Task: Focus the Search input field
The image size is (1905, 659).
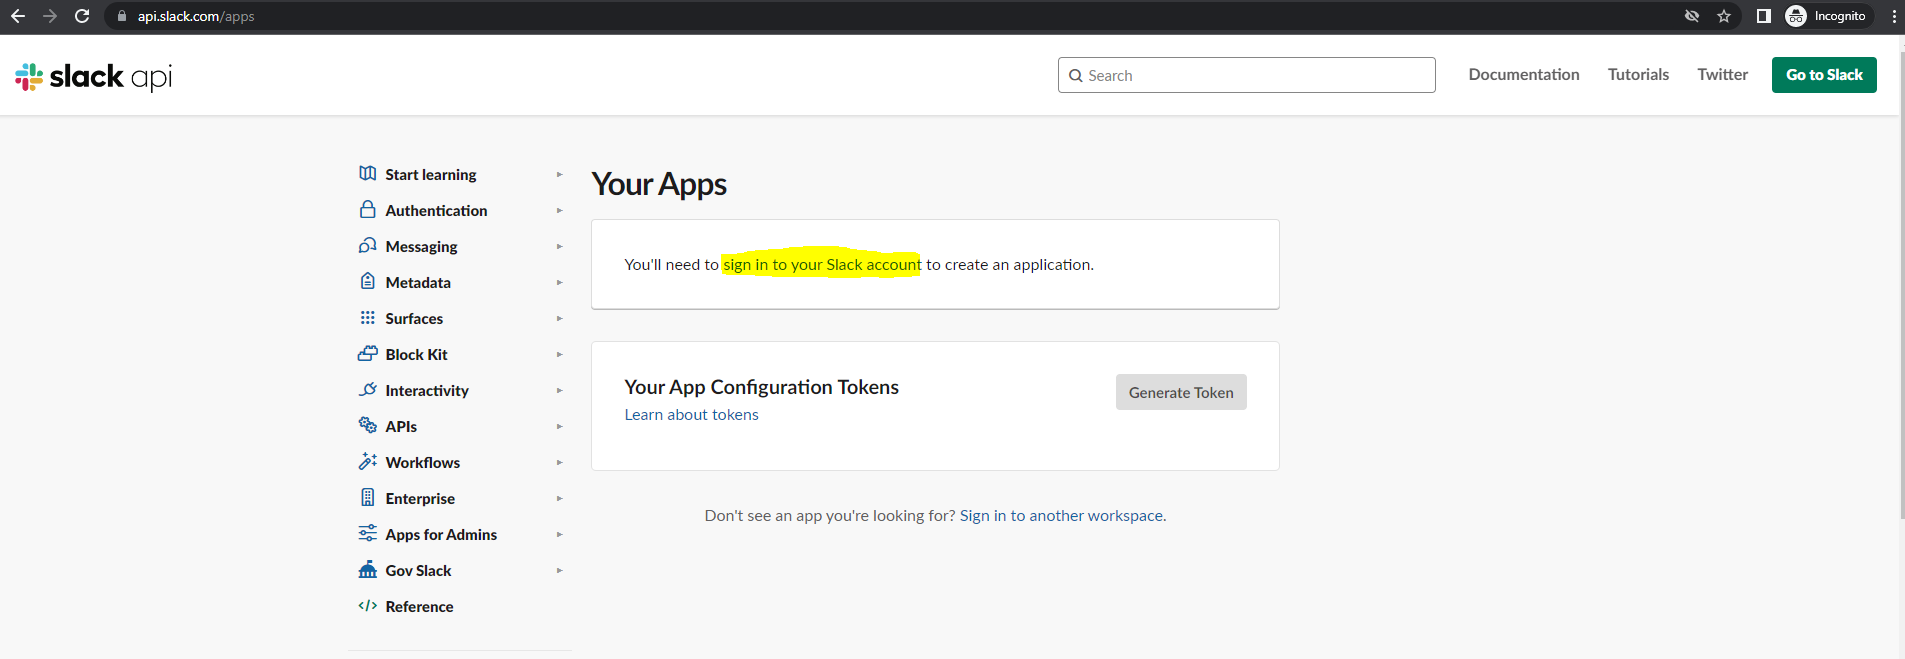Action: pyautogui.click(x=1246, y=75)
